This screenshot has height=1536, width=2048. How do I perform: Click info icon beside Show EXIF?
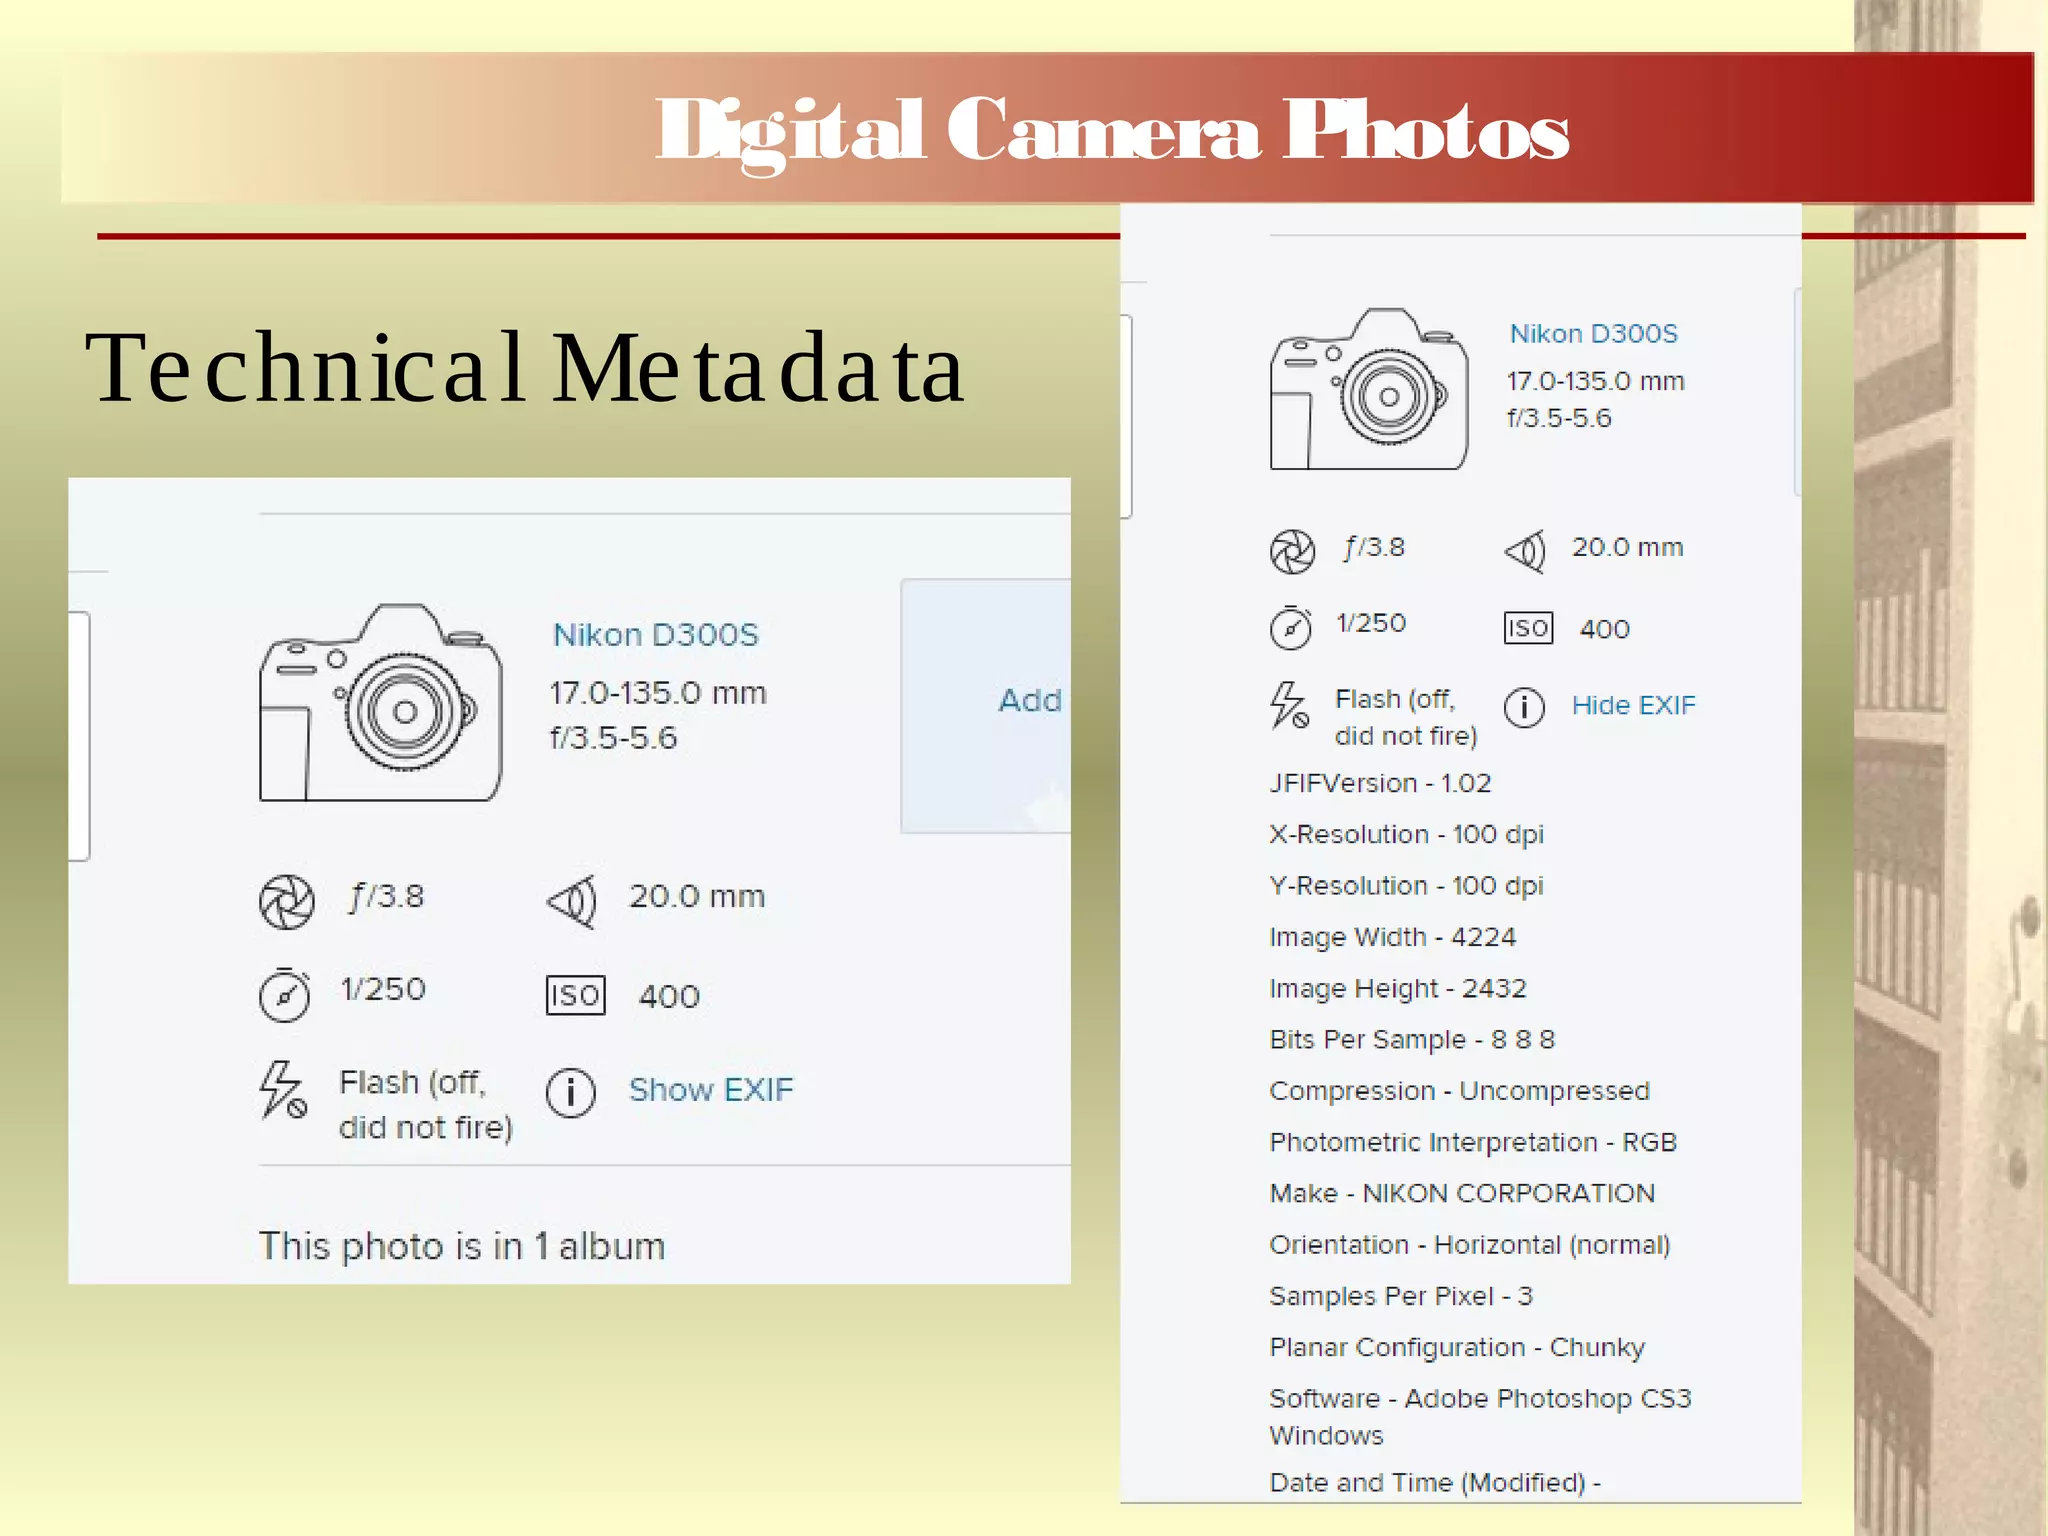[571, 1091]
